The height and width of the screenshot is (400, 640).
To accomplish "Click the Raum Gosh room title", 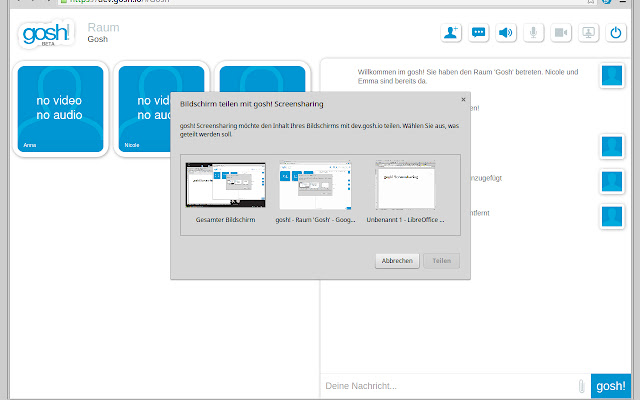I will (103, 33).
